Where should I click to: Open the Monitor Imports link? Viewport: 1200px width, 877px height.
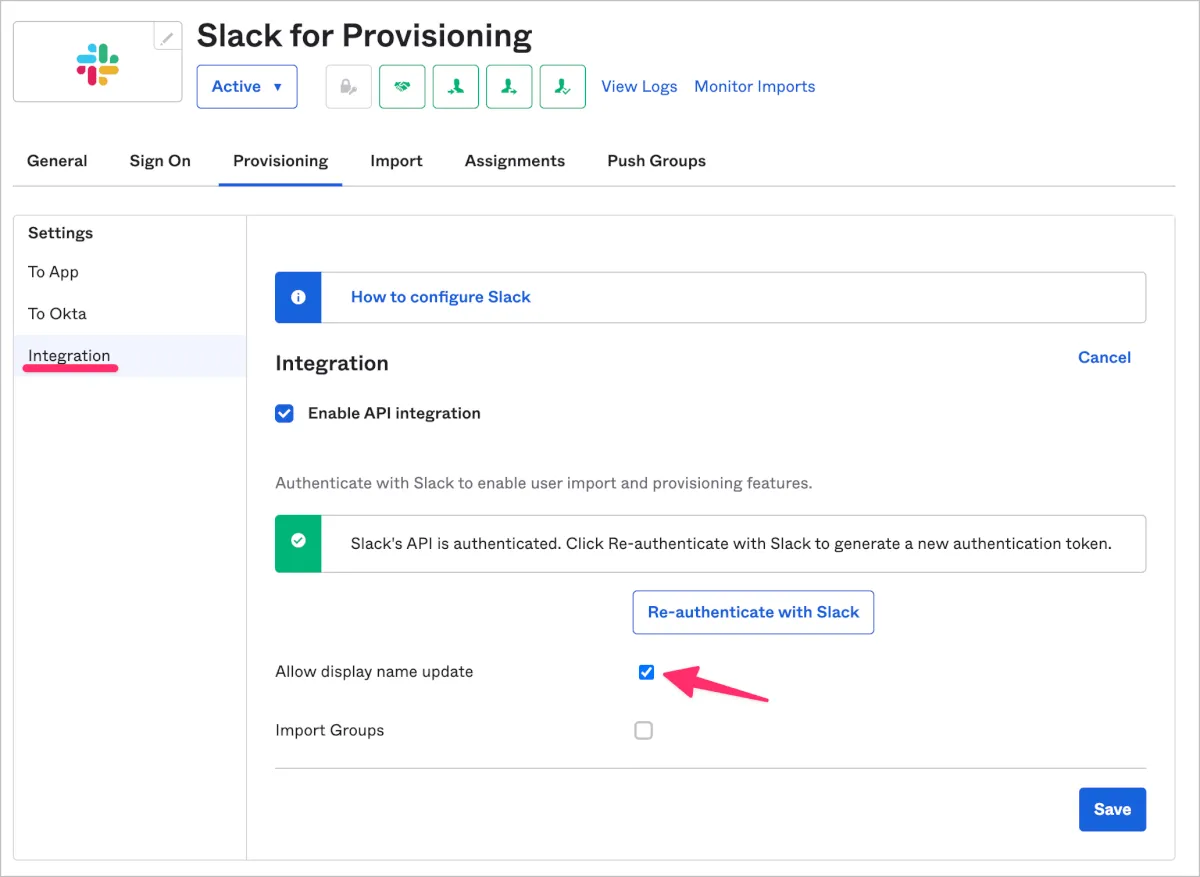tap(754, 87)
